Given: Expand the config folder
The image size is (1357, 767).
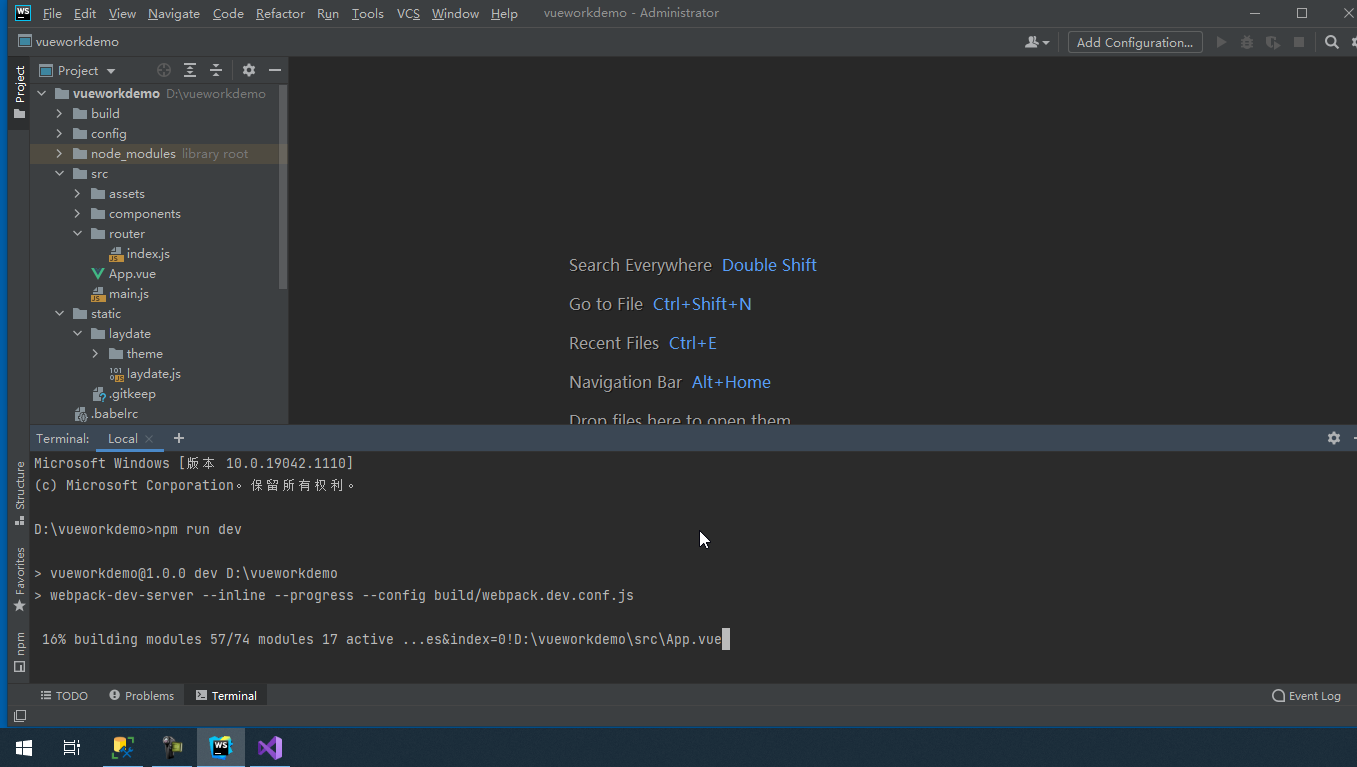Looking at the screenshot, I should tap(60, 133).
